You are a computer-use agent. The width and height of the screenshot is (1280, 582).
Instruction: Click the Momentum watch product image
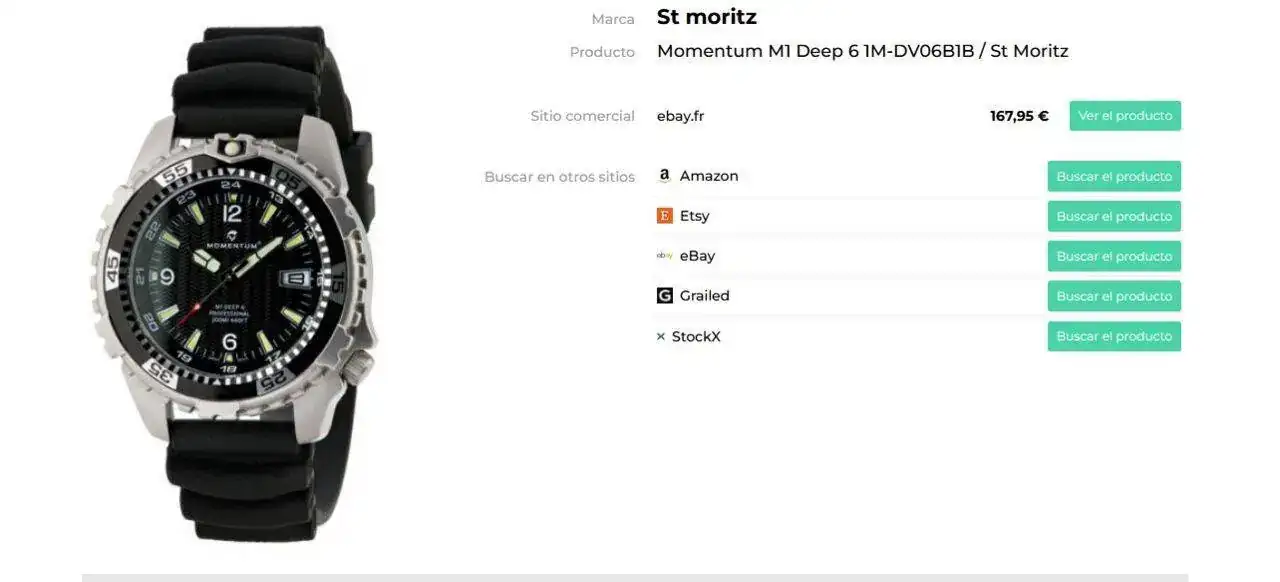point(236,283)
